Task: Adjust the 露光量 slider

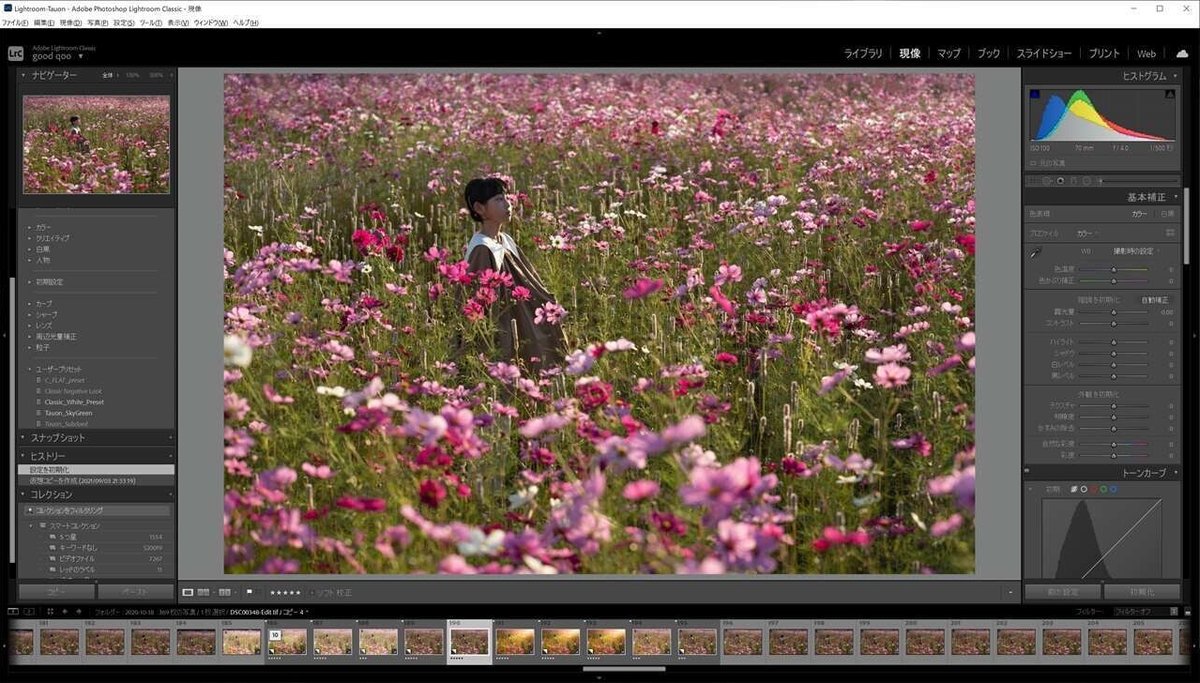Action: click(x=1113, y=312)
